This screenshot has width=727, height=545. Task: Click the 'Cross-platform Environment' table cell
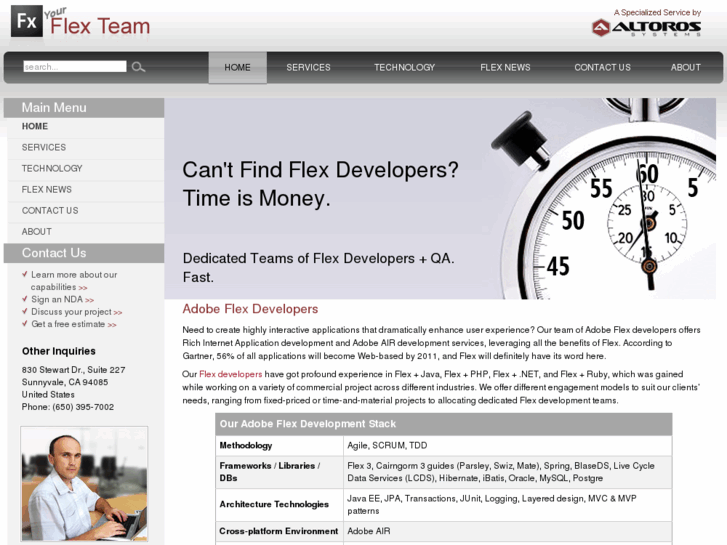pos(279,532)
